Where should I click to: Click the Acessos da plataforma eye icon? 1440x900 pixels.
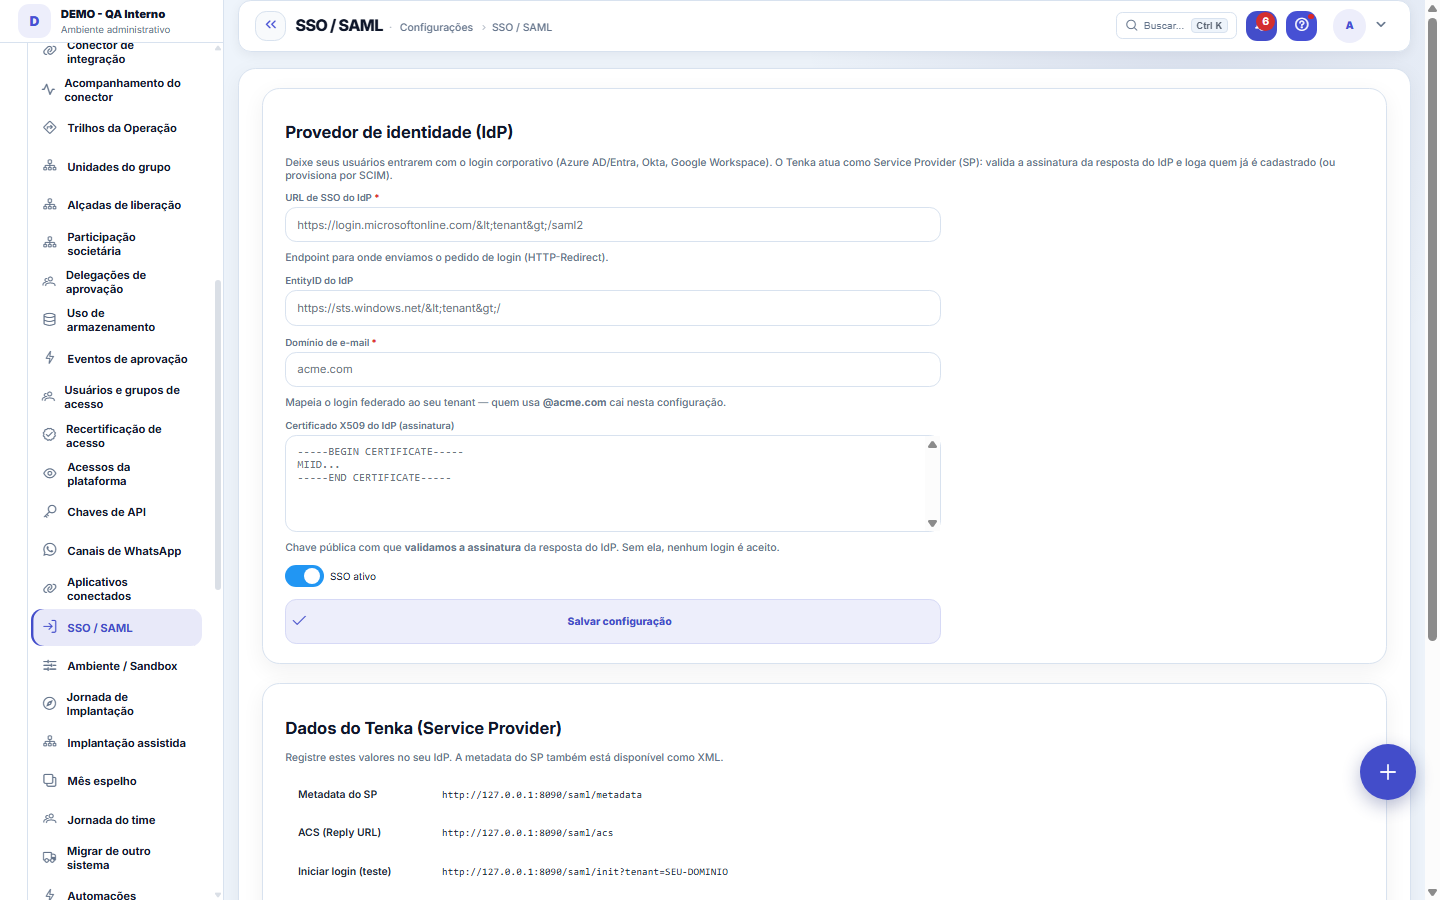pos(50,474)
